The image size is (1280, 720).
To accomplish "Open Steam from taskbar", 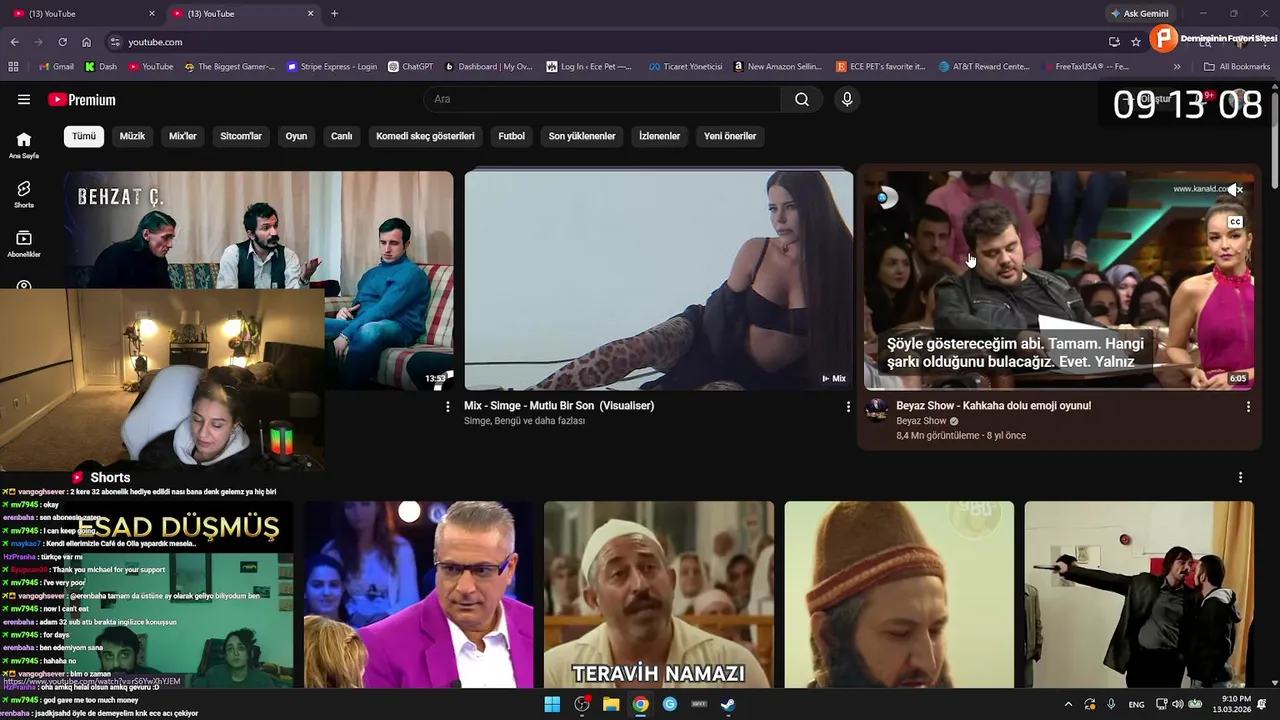I will [728, 704].
